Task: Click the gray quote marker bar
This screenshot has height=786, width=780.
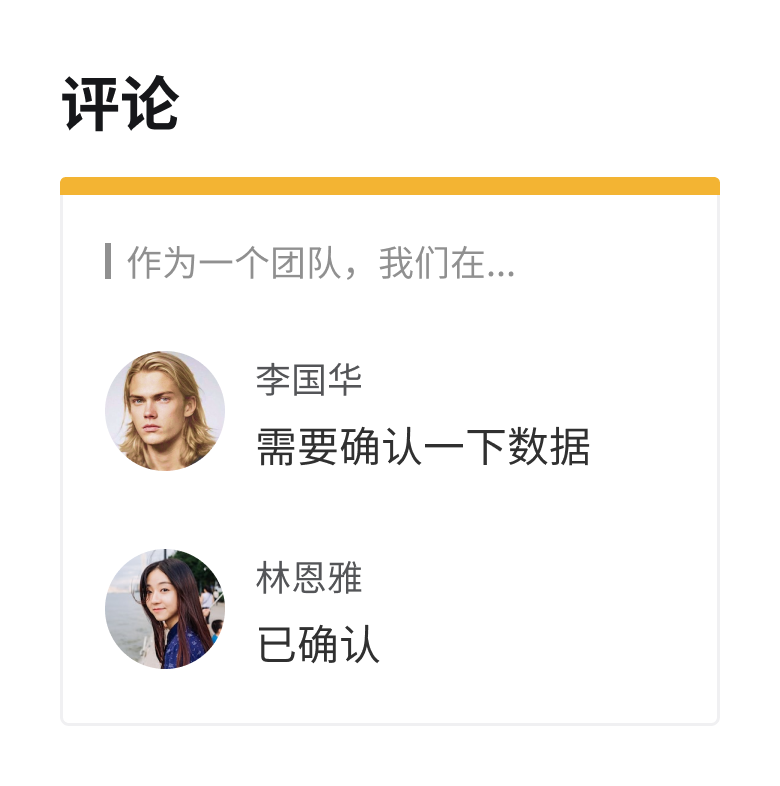Action: 108,261
